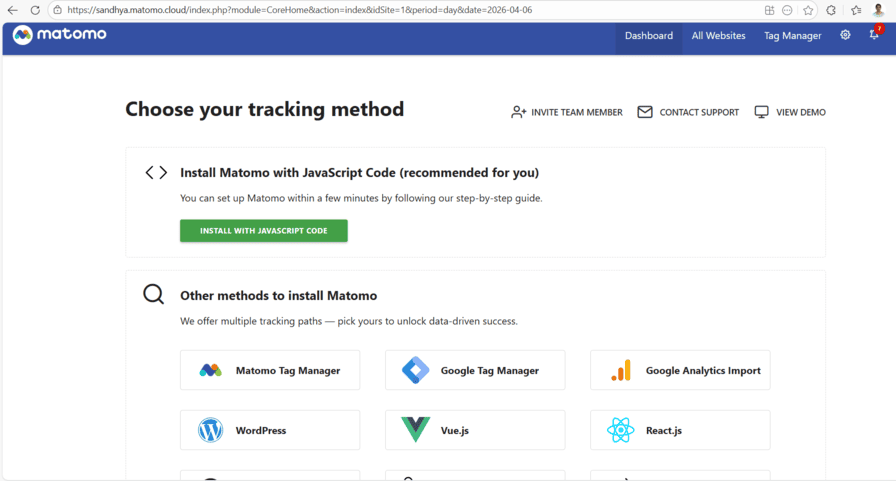Click the View Demo link text

click(801, 113)
